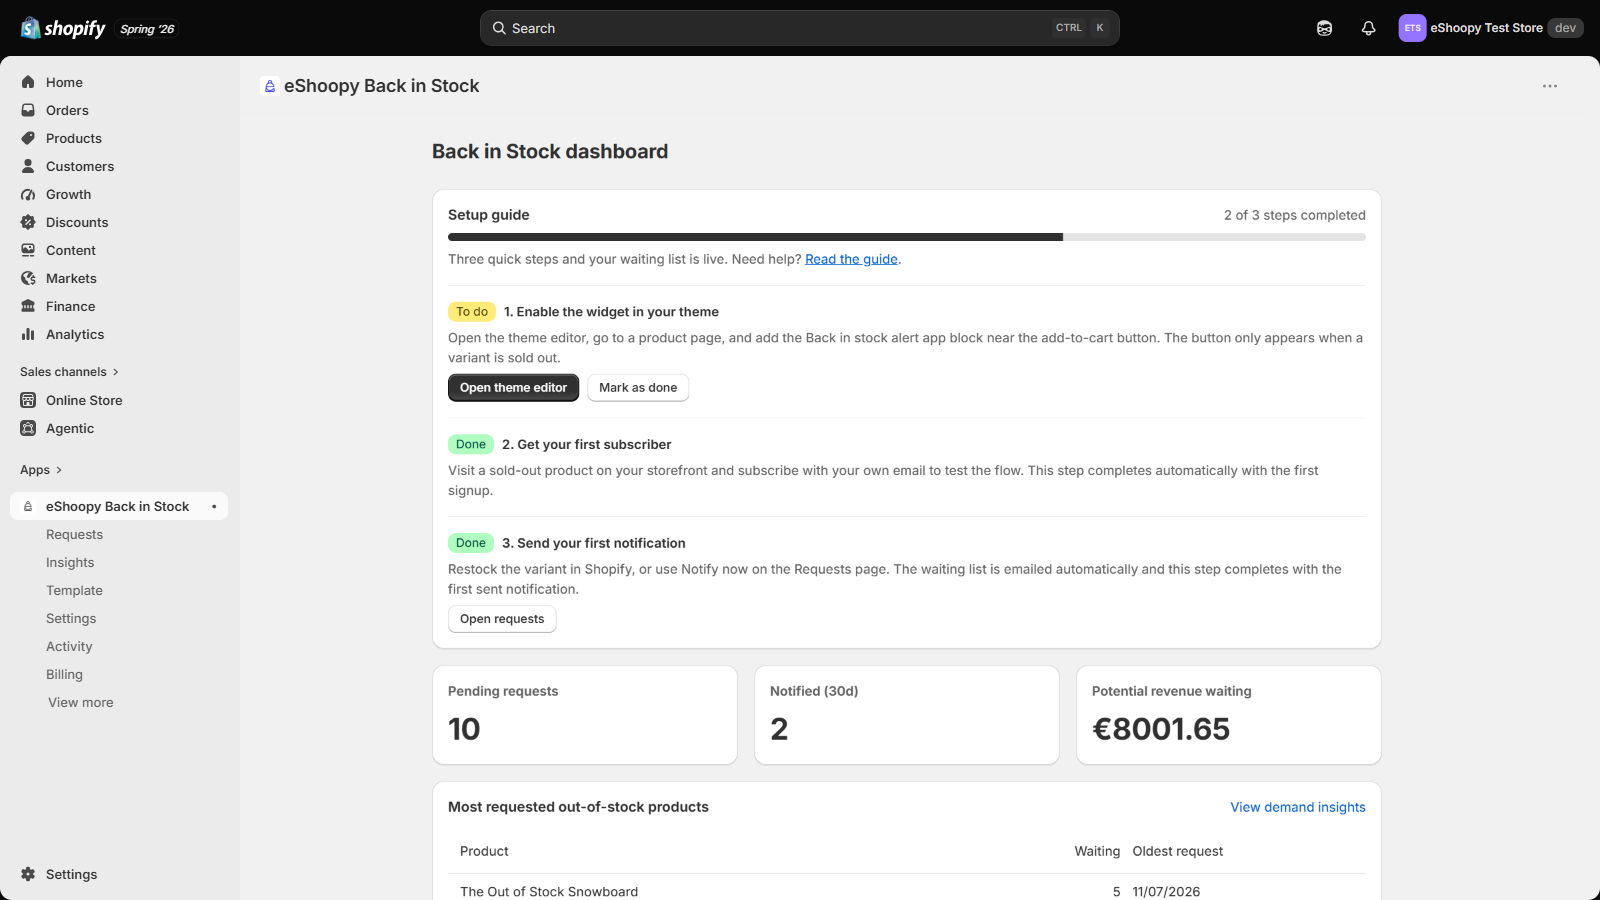Click the 11/07/2026 date cell
Screen dimensions: 1600x900
[1166, 892]
